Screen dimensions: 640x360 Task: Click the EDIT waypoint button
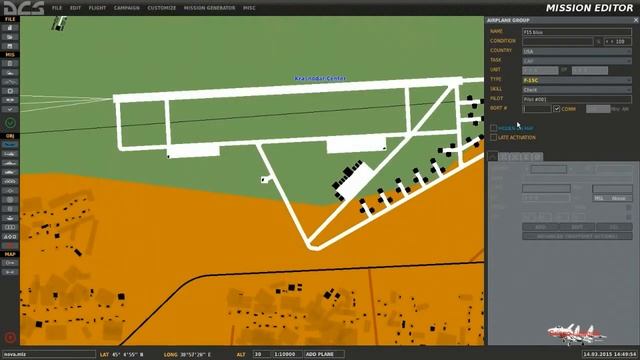coord(577,227)
